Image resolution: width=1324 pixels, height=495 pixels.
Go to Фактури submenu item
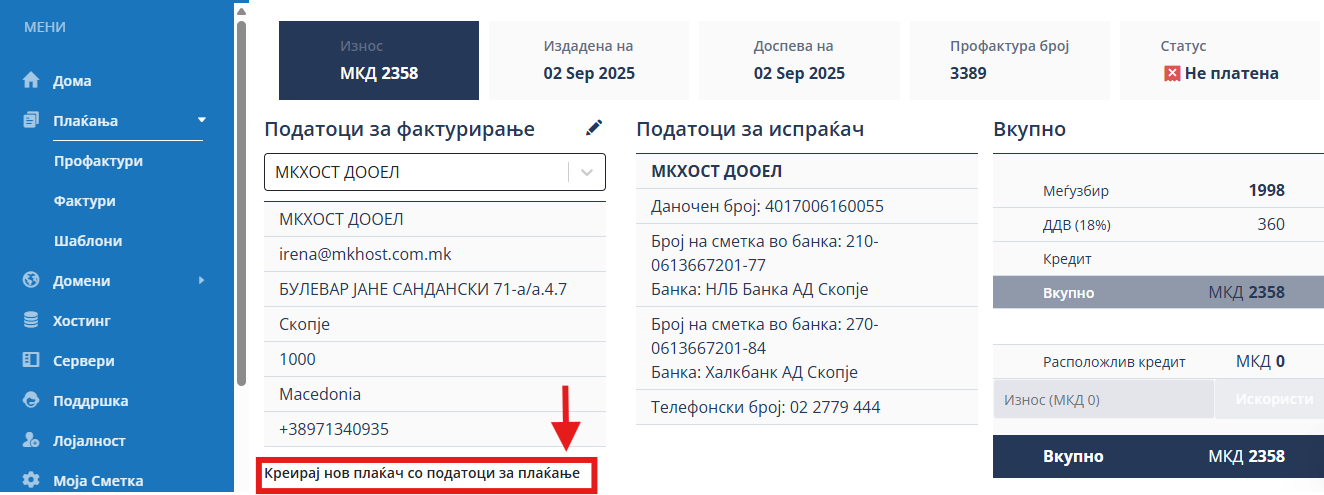[x=85, y=201]
